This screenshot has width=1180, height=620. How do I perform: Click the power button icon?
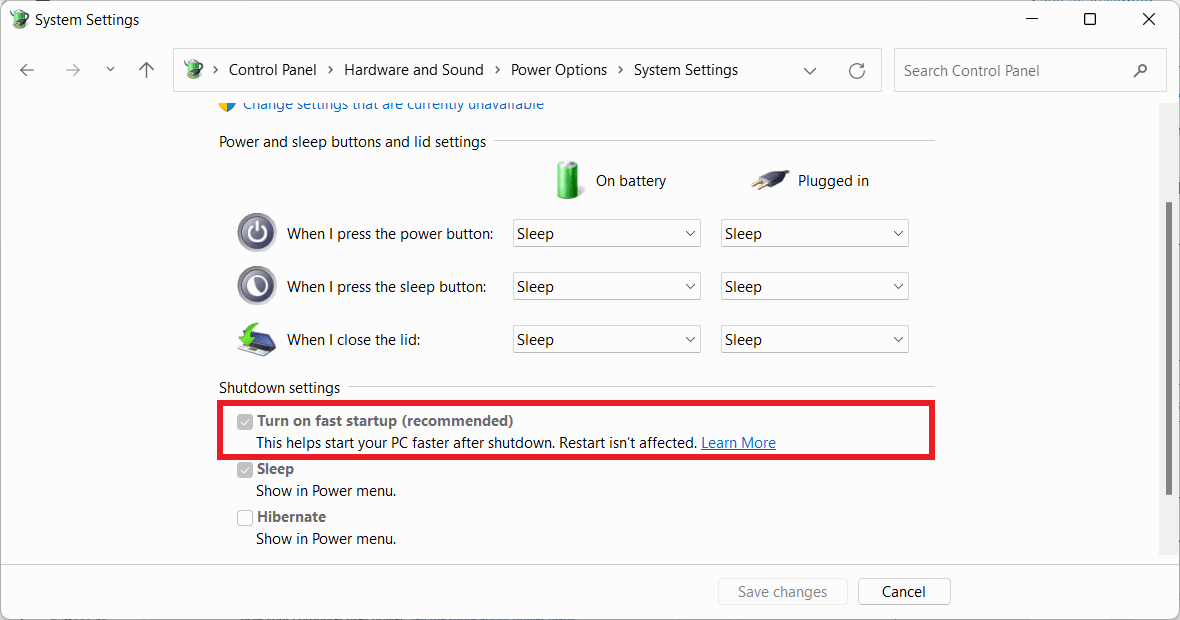tap(256, 233)
